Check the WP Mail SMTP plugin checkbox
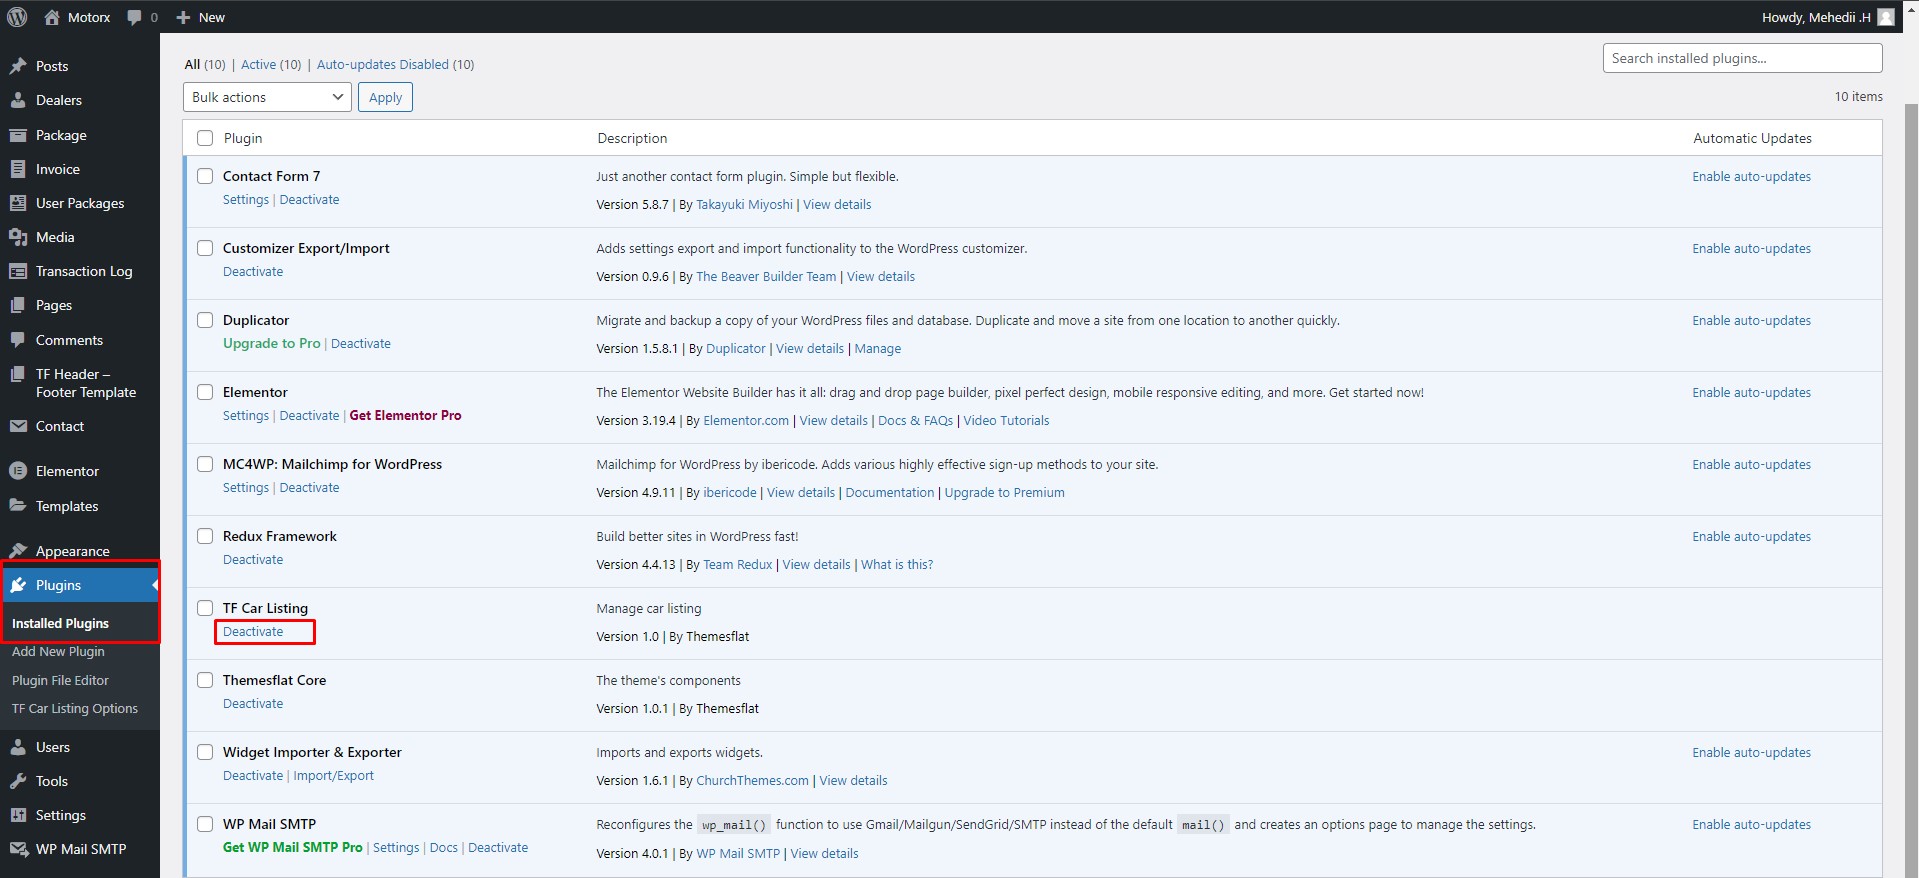Viewport: 1919px width, 878px height. (205, 824)
